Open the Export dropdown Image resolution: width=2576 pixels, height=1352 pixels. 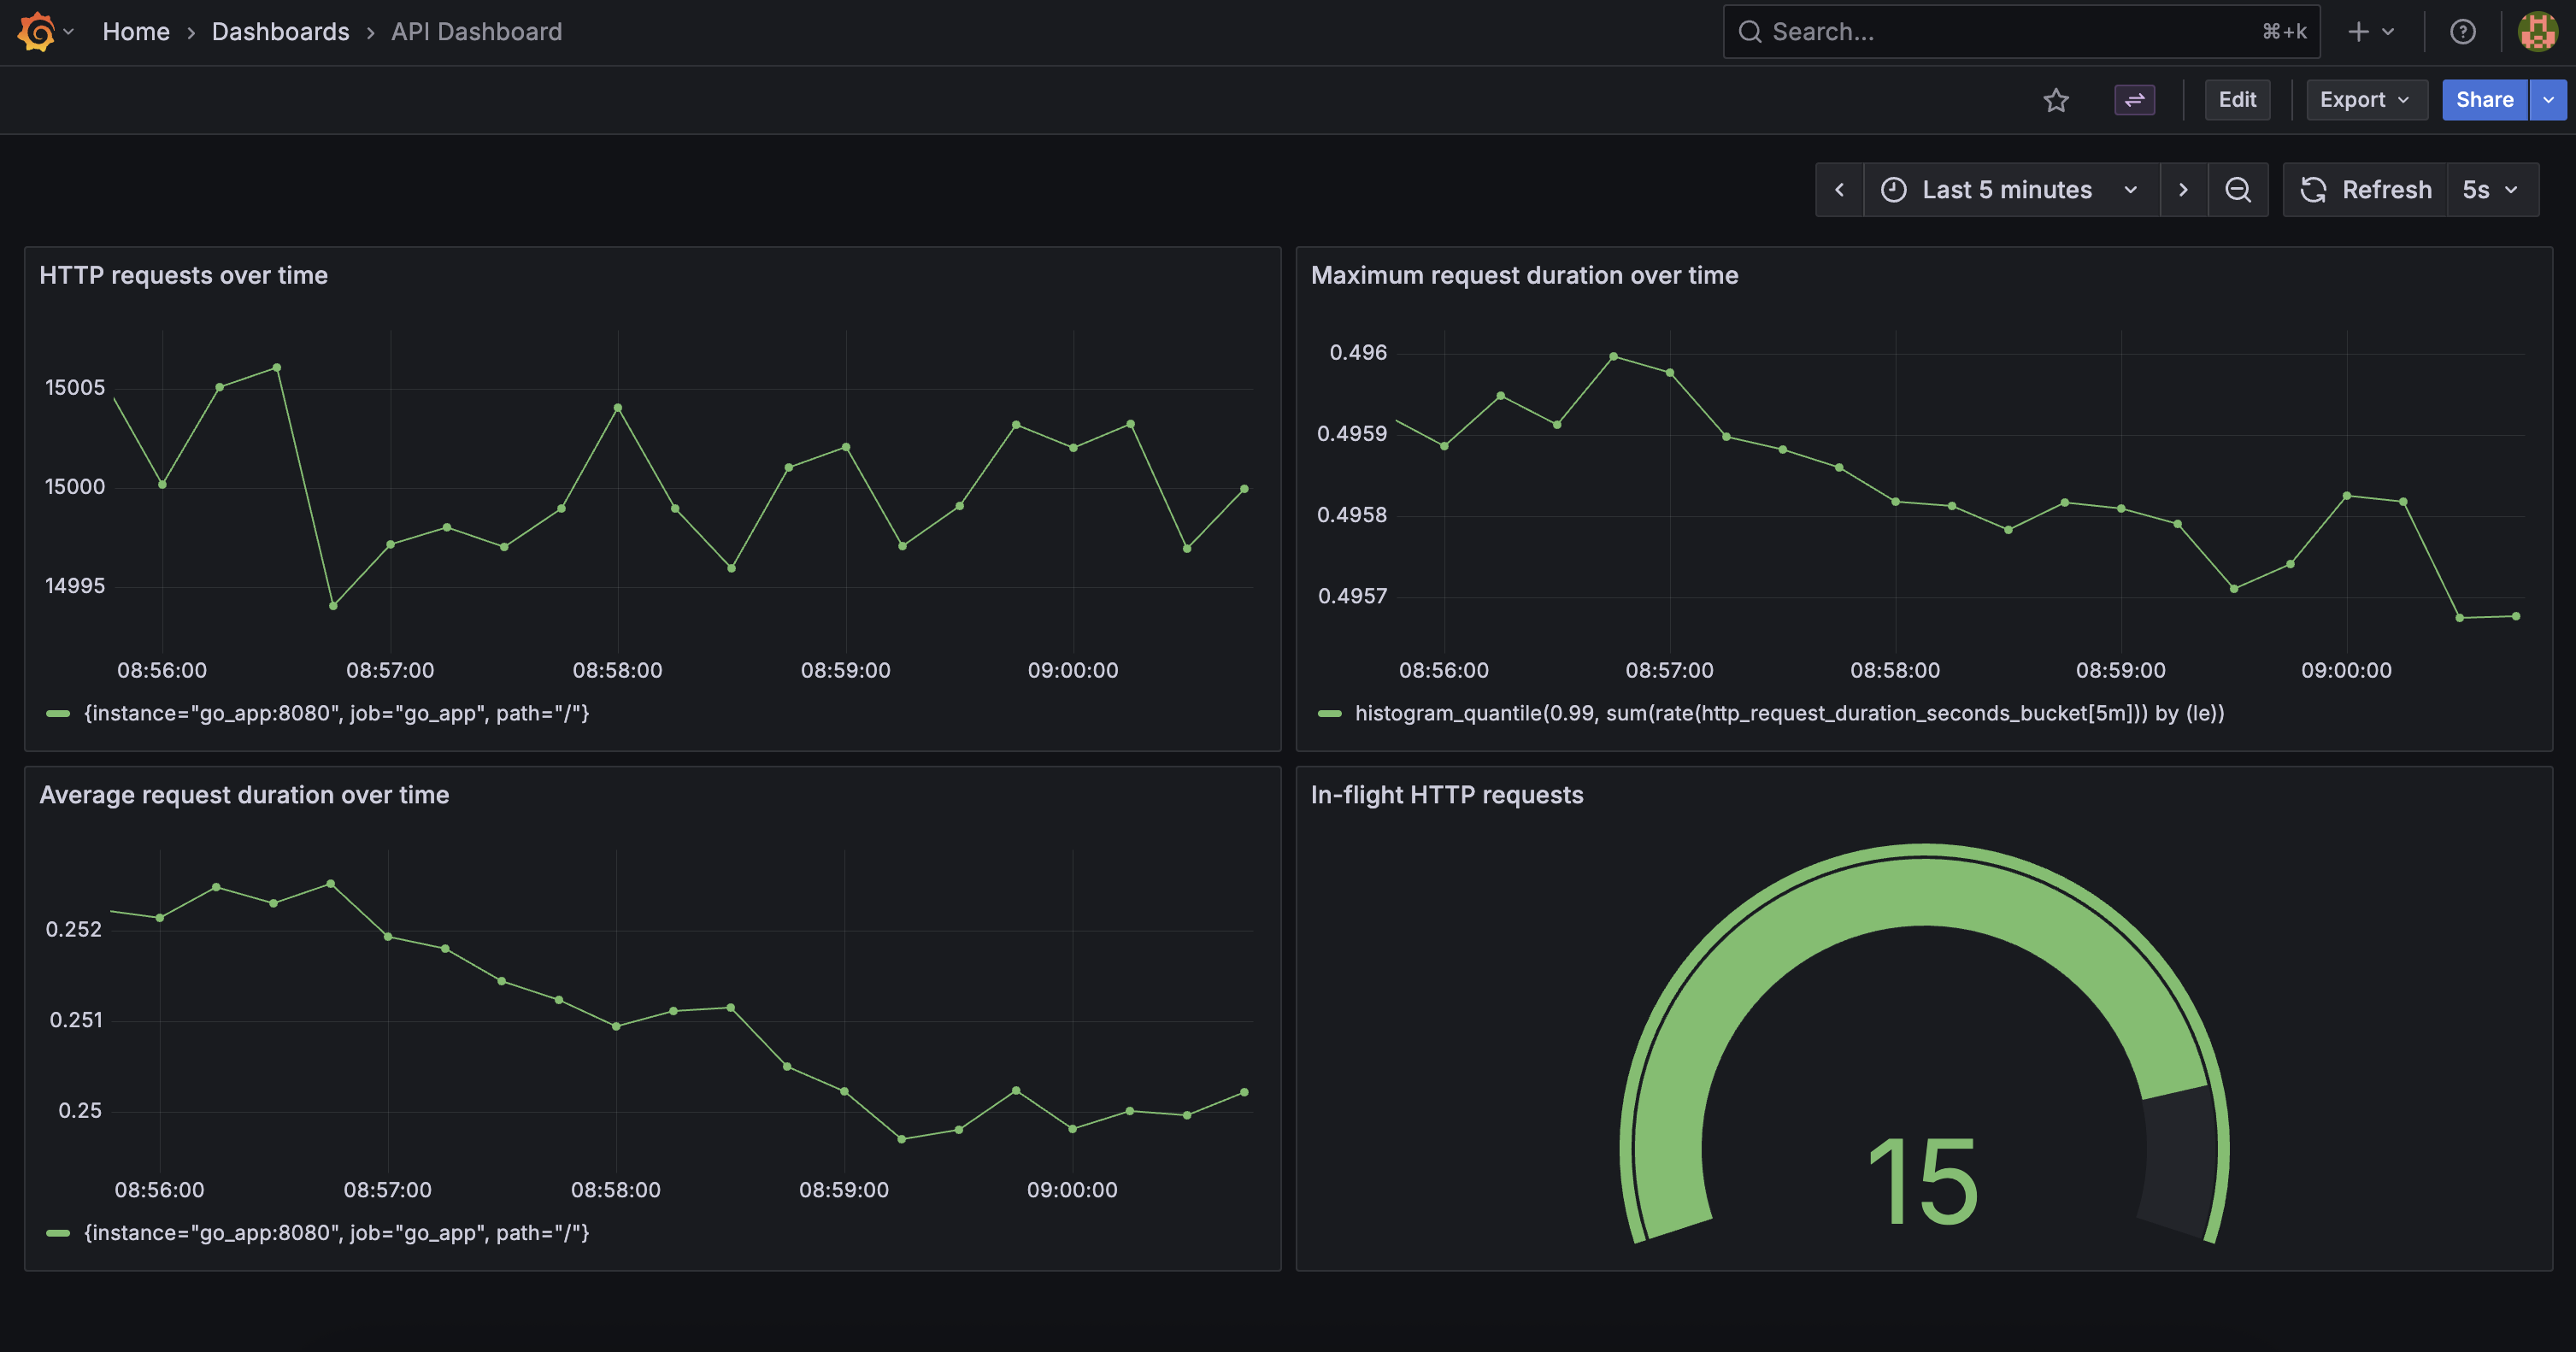(2366, 100)
